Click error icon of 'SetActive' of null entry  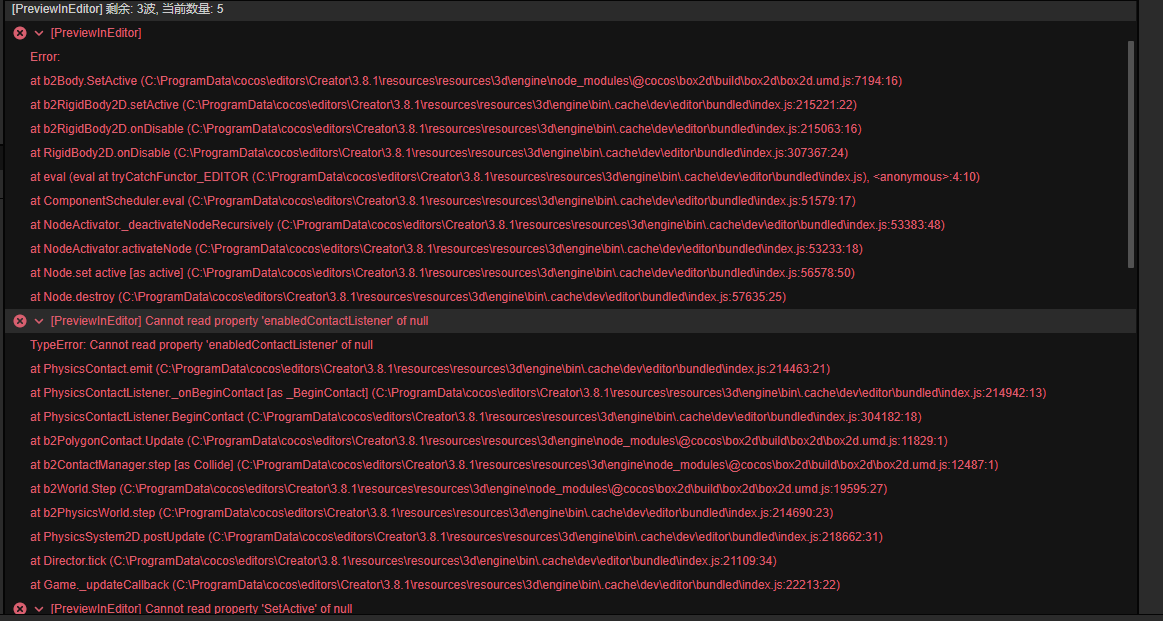point(20,609)
